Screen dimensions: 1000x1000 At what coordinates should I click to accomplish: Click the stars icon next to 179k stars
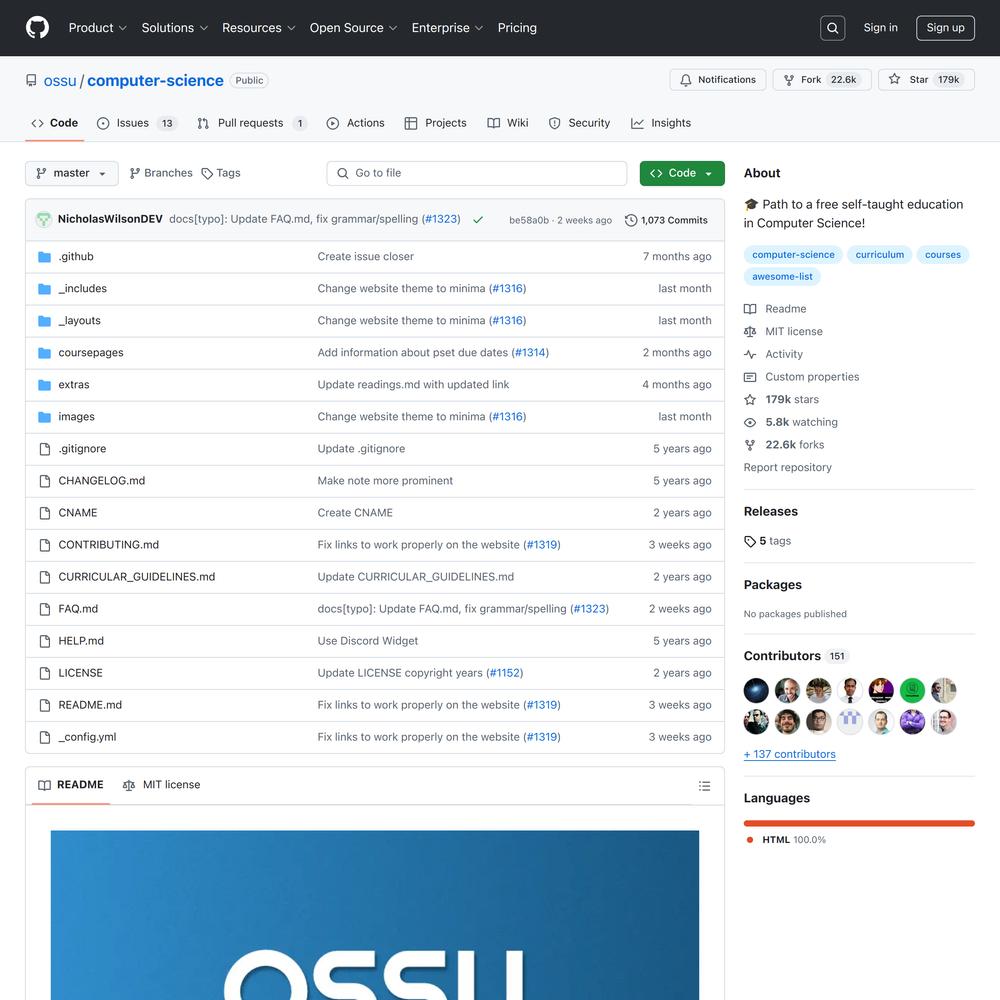750,400
